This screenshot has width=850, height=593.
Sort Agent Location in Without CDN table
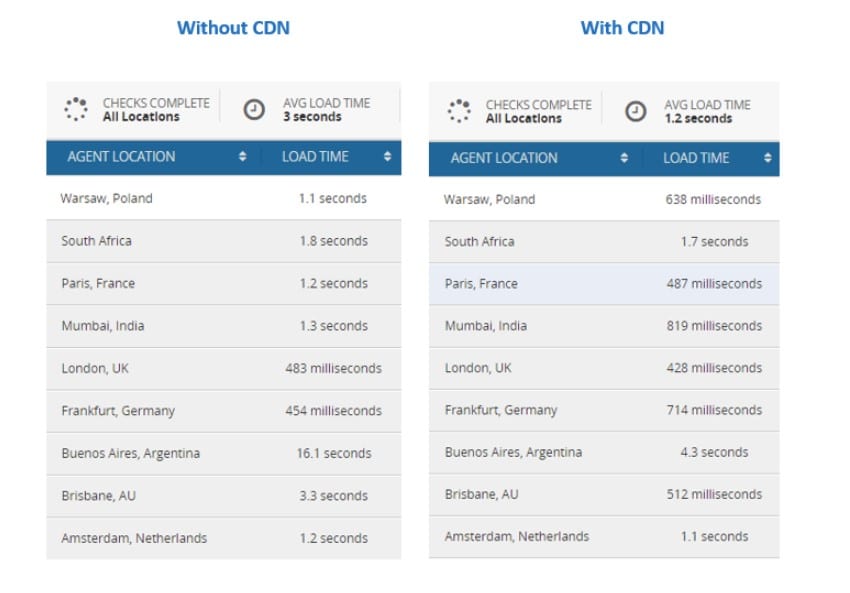(242, 157)
